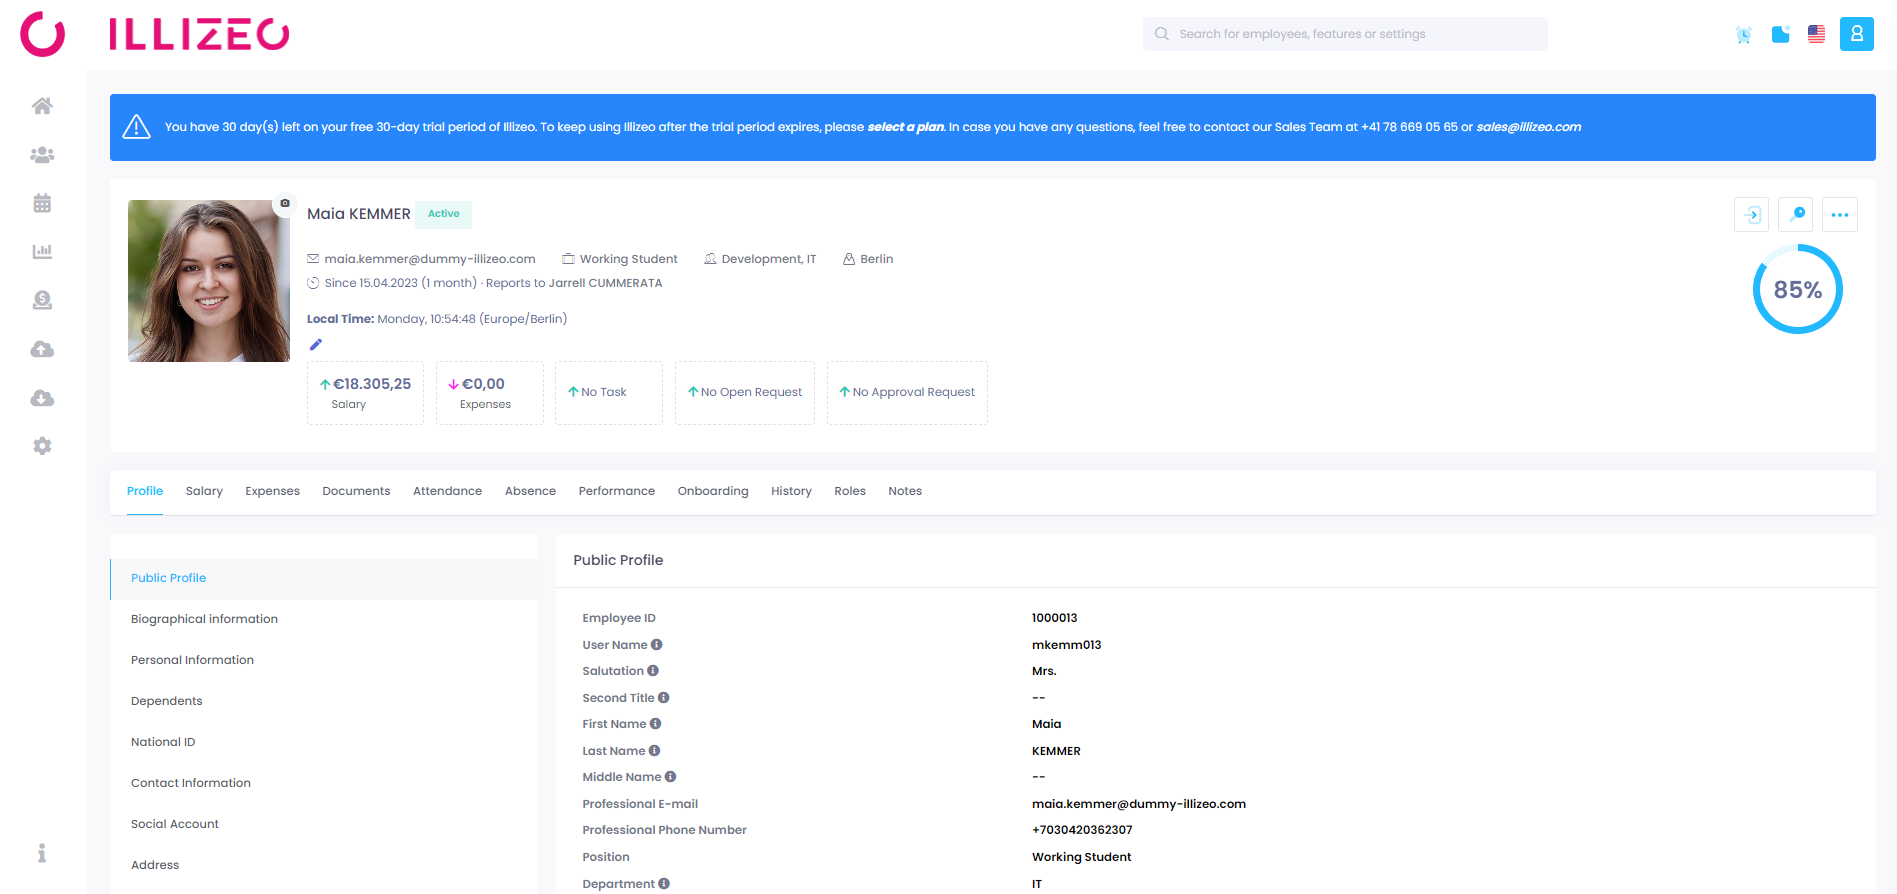Viewport: 1897px width, 894px height.
Task: Switch to the Expenses tab
Action: click(x=272, y=491)
